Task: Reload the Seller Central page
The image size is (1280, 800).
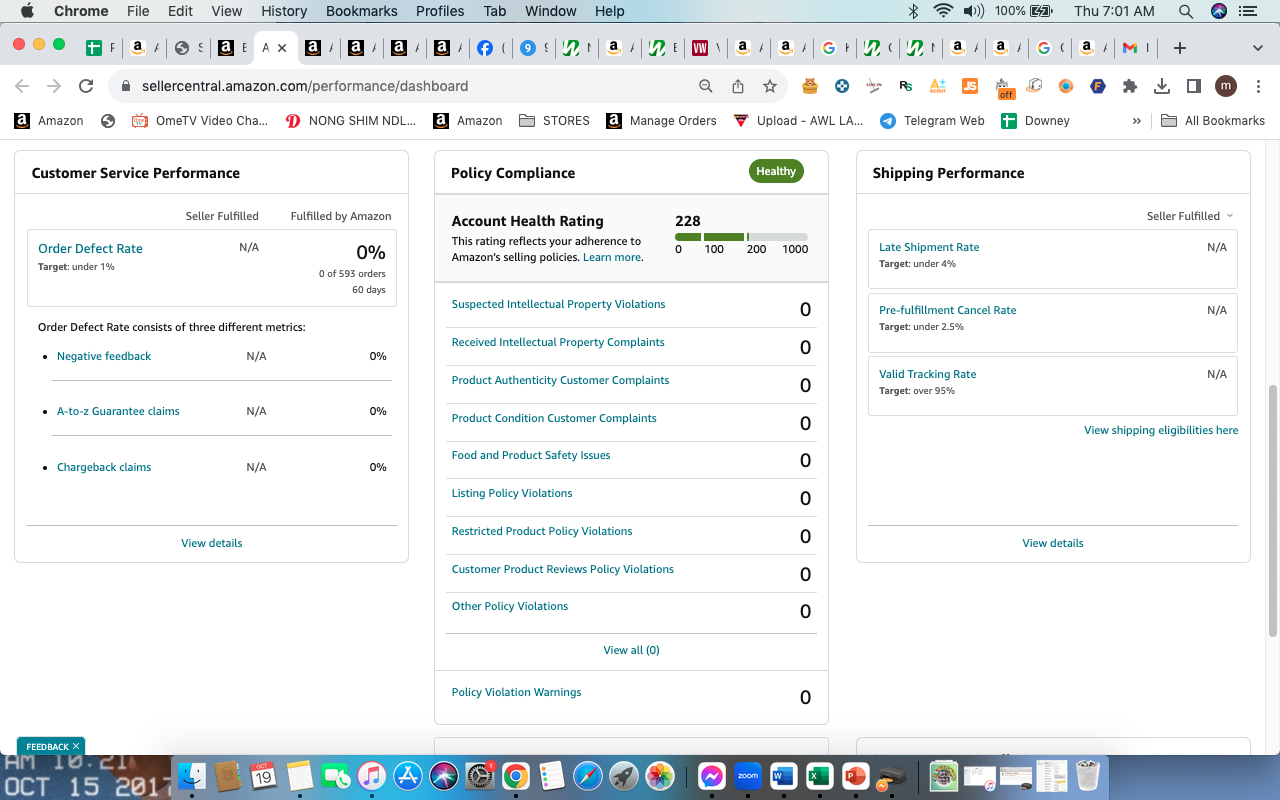Action: pos(86,86)
